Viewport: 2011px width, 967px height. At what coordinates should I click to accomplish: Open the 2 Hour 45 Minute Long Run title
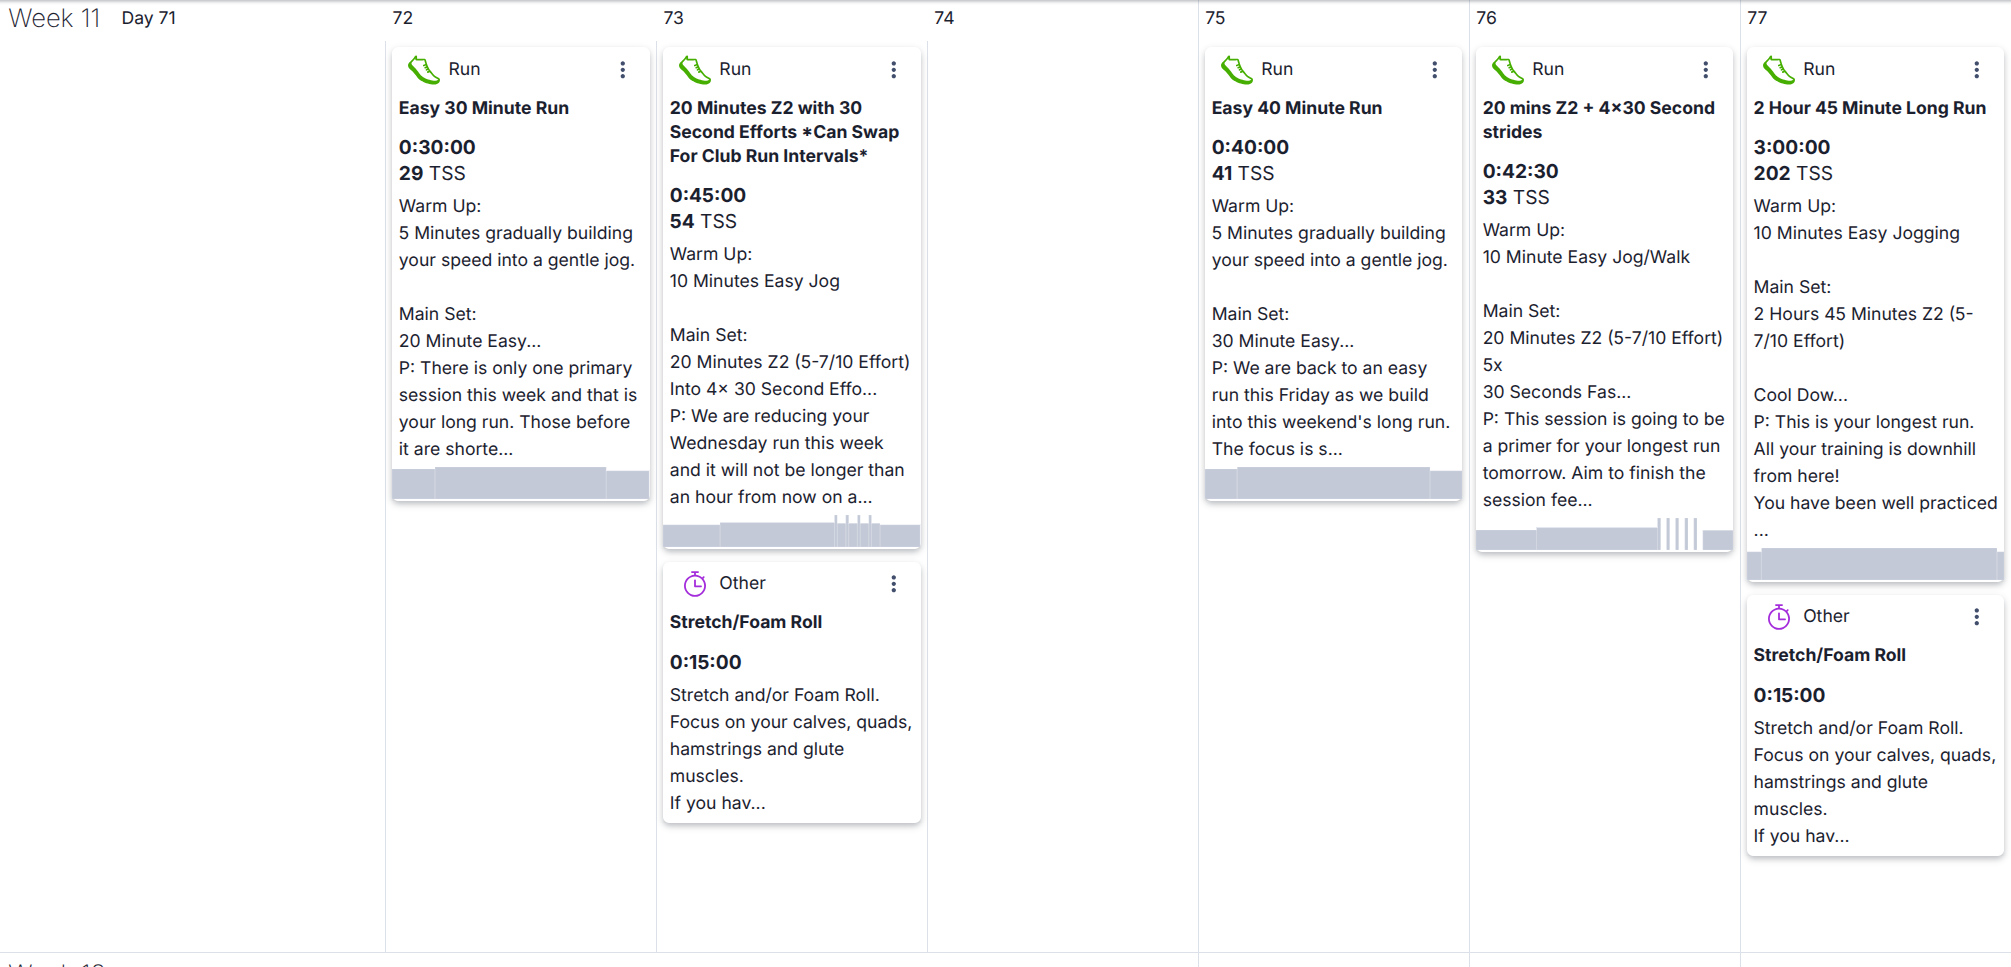(1870, 108)
